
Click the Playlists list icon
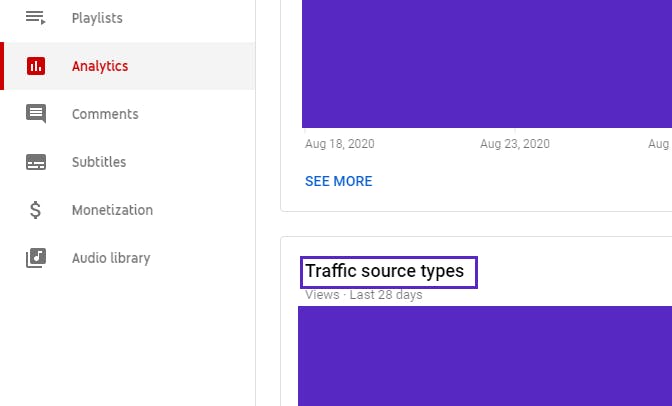pyautogui.click(x=36, y=18)
